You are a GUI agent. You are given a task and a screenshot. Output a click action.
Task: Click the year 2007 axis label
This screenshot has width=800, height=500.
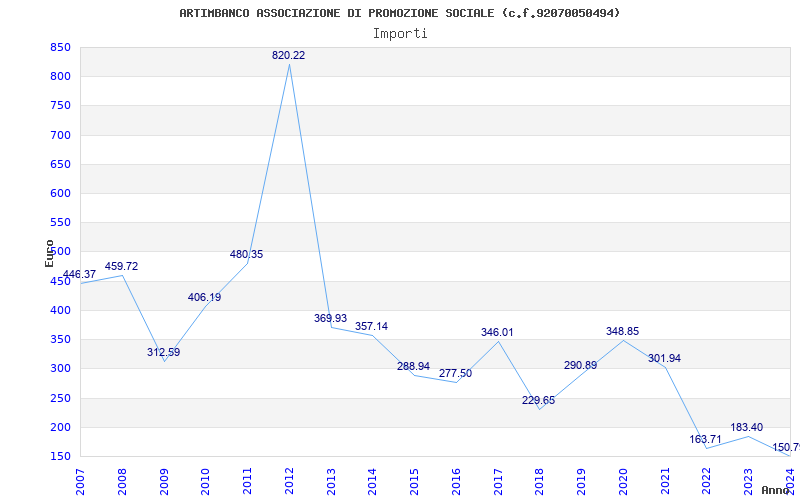tap(80, 482)
